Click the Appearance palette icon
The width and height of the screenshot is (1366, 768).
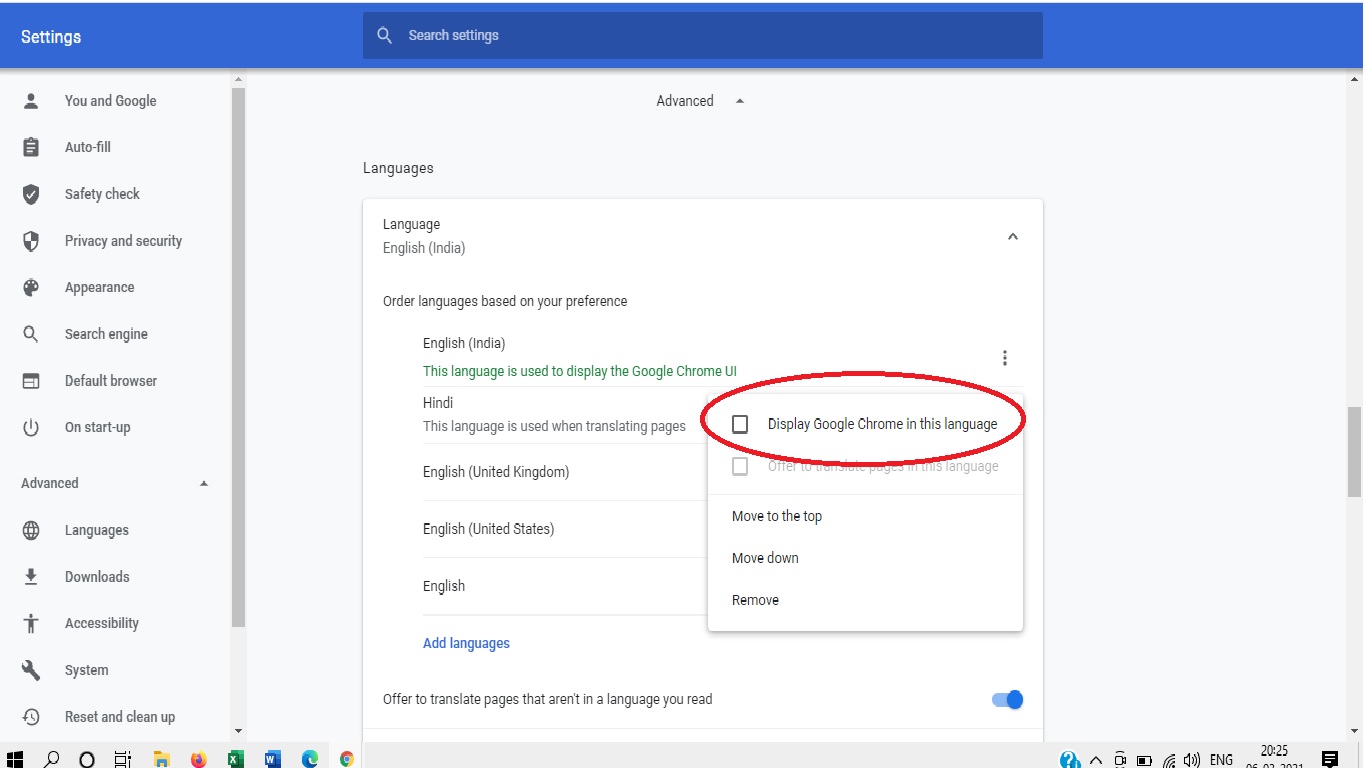[31, 287]
